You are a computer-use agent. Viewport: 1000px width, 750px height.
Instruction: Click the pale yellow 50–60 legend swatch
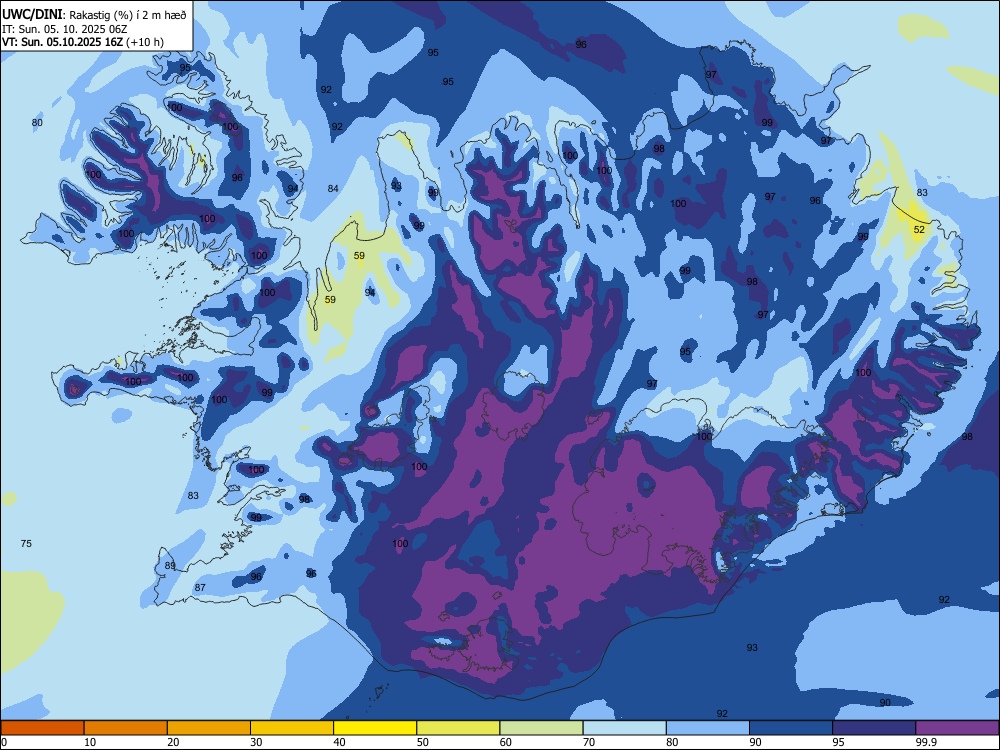(458, 728)
